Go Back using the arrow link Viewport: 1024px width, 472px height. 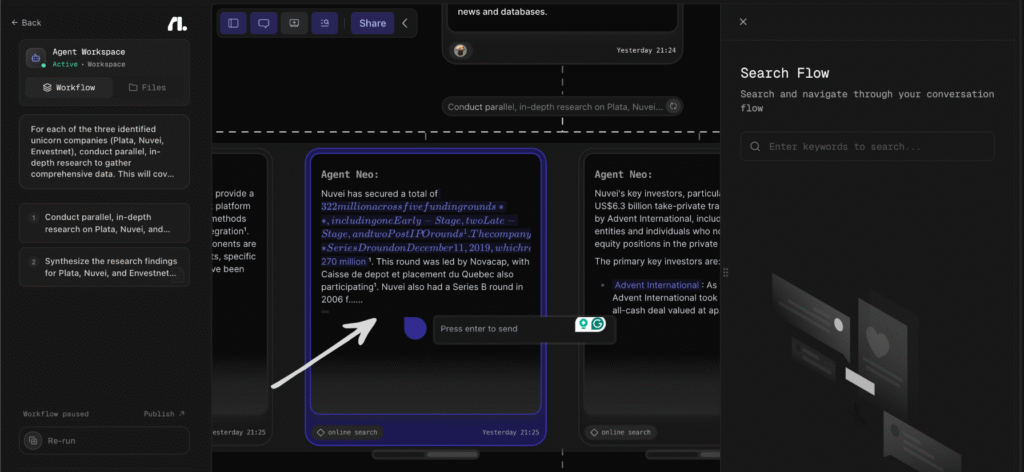[x=26, y=23]
